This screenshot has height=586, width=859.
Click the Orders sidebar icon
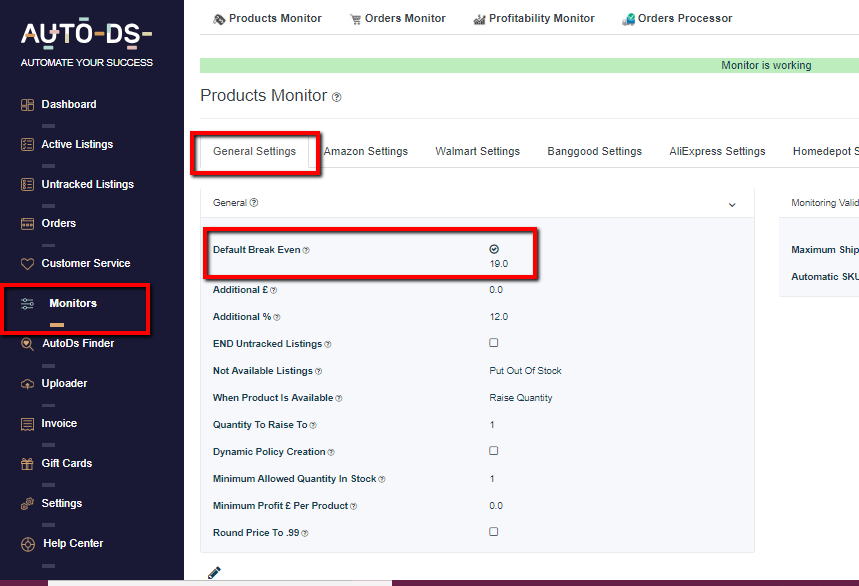pos(27,224)
